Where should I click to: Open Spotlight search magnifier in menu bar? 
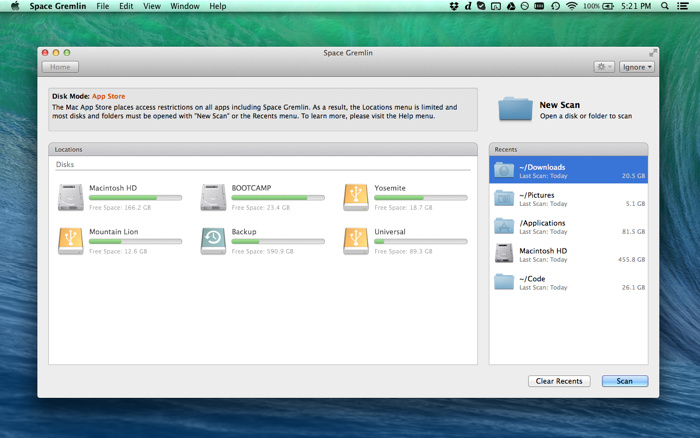coord(665,6)
